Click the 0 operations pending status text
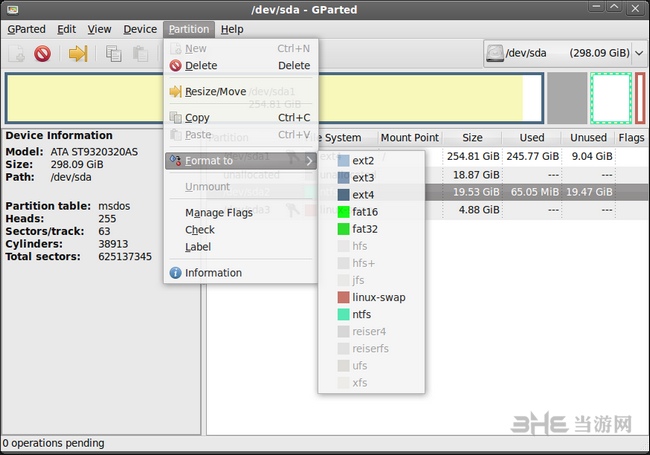Viewport: 650px width, 455px height. (x=53, y=443)
